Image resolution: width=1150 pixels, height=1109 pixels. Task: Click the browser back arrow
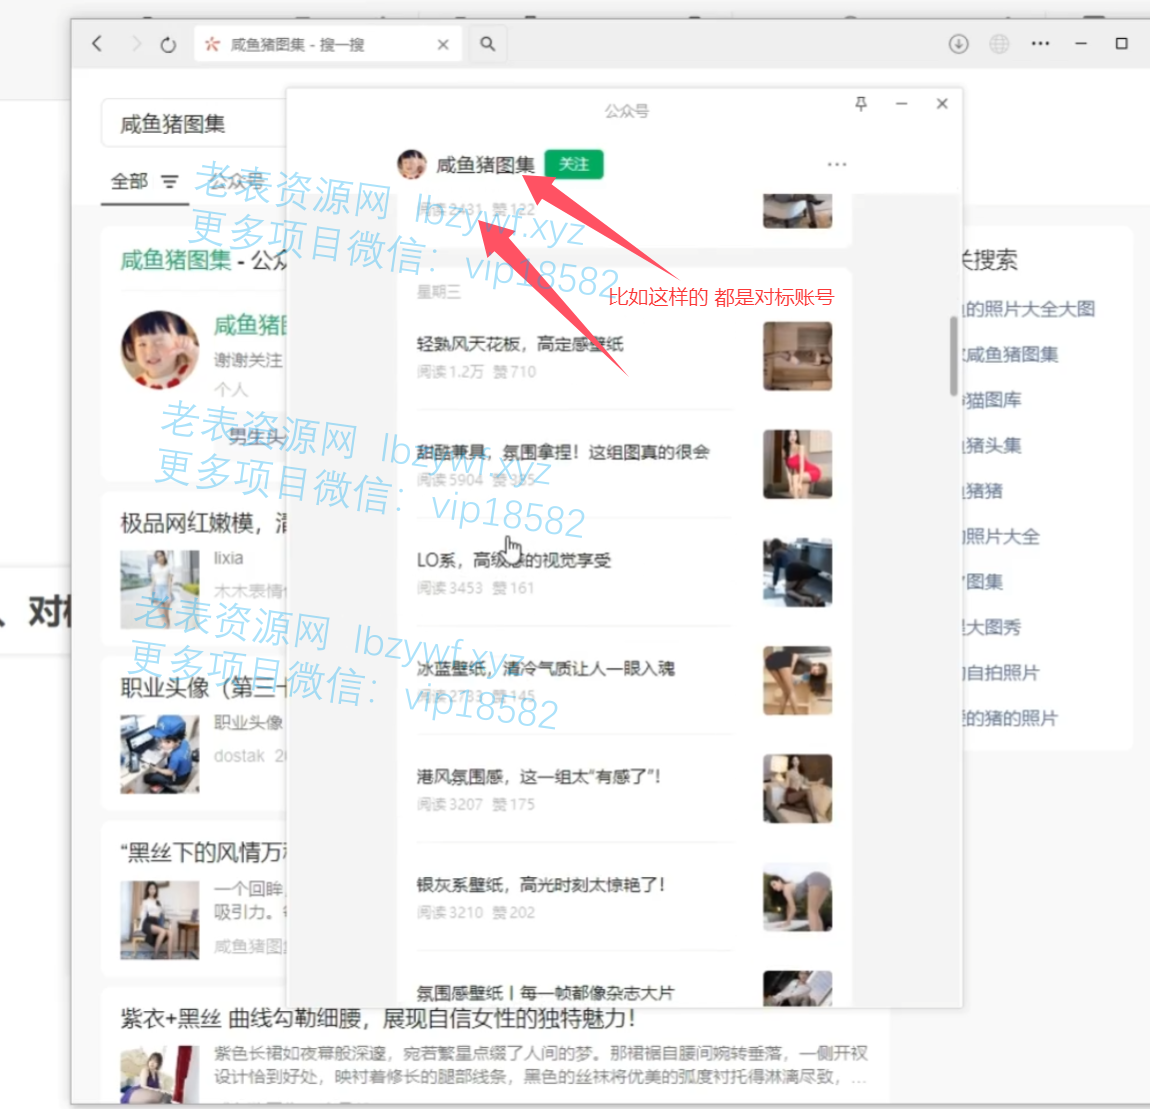click(97, 44)
